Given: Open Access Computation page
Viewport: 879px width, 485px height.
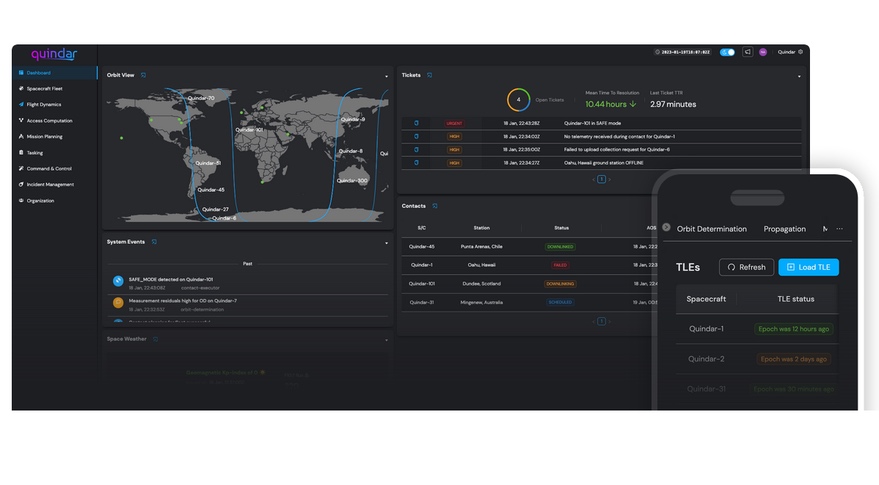Looking at the screenshot, I should (49, 121).
